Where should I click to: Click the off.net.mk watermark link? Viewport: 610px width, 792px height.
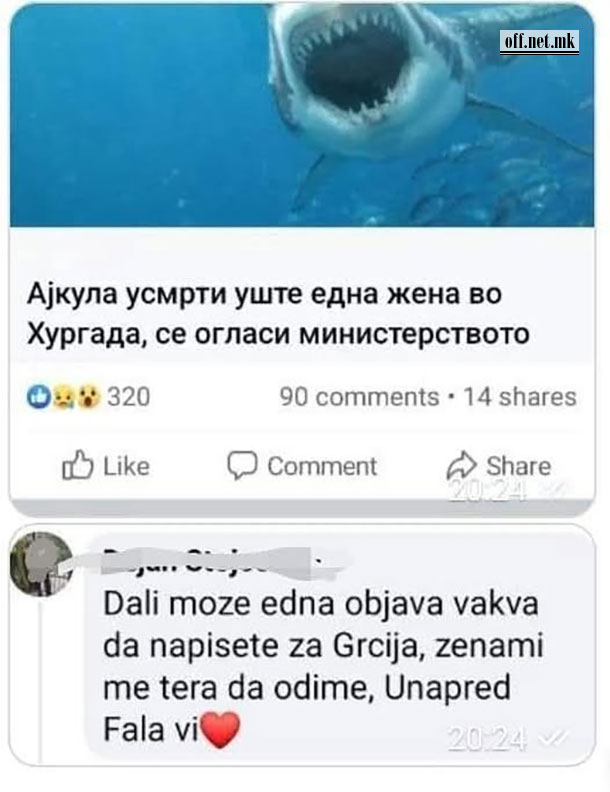tap(539, 41)
